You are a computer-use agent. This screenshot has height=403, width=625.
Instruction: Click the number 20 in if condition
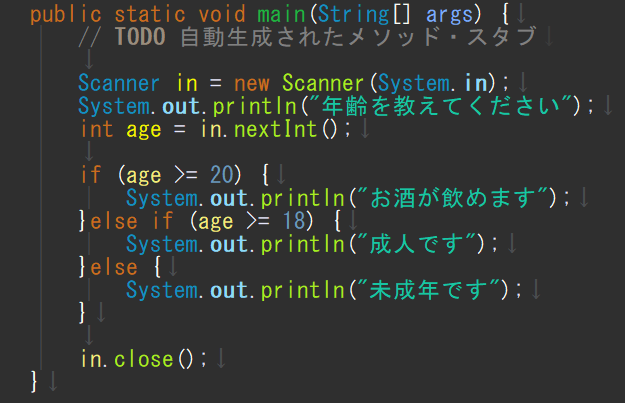tap(221, 175)
